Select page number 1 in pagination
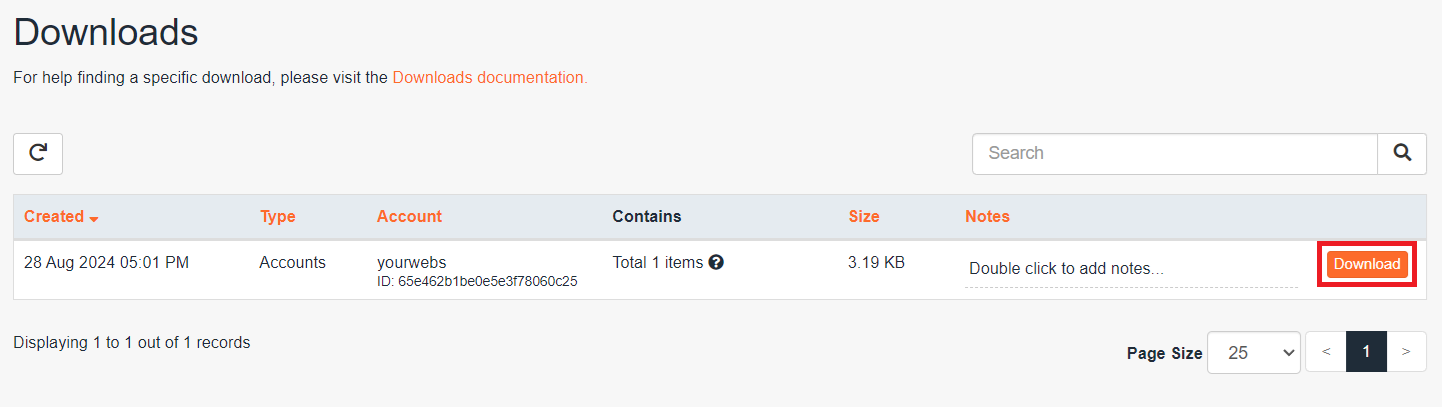Image resolution: width=1442 pixels, height=407 pixels. pyautogui.click(x=1366, y=352)
